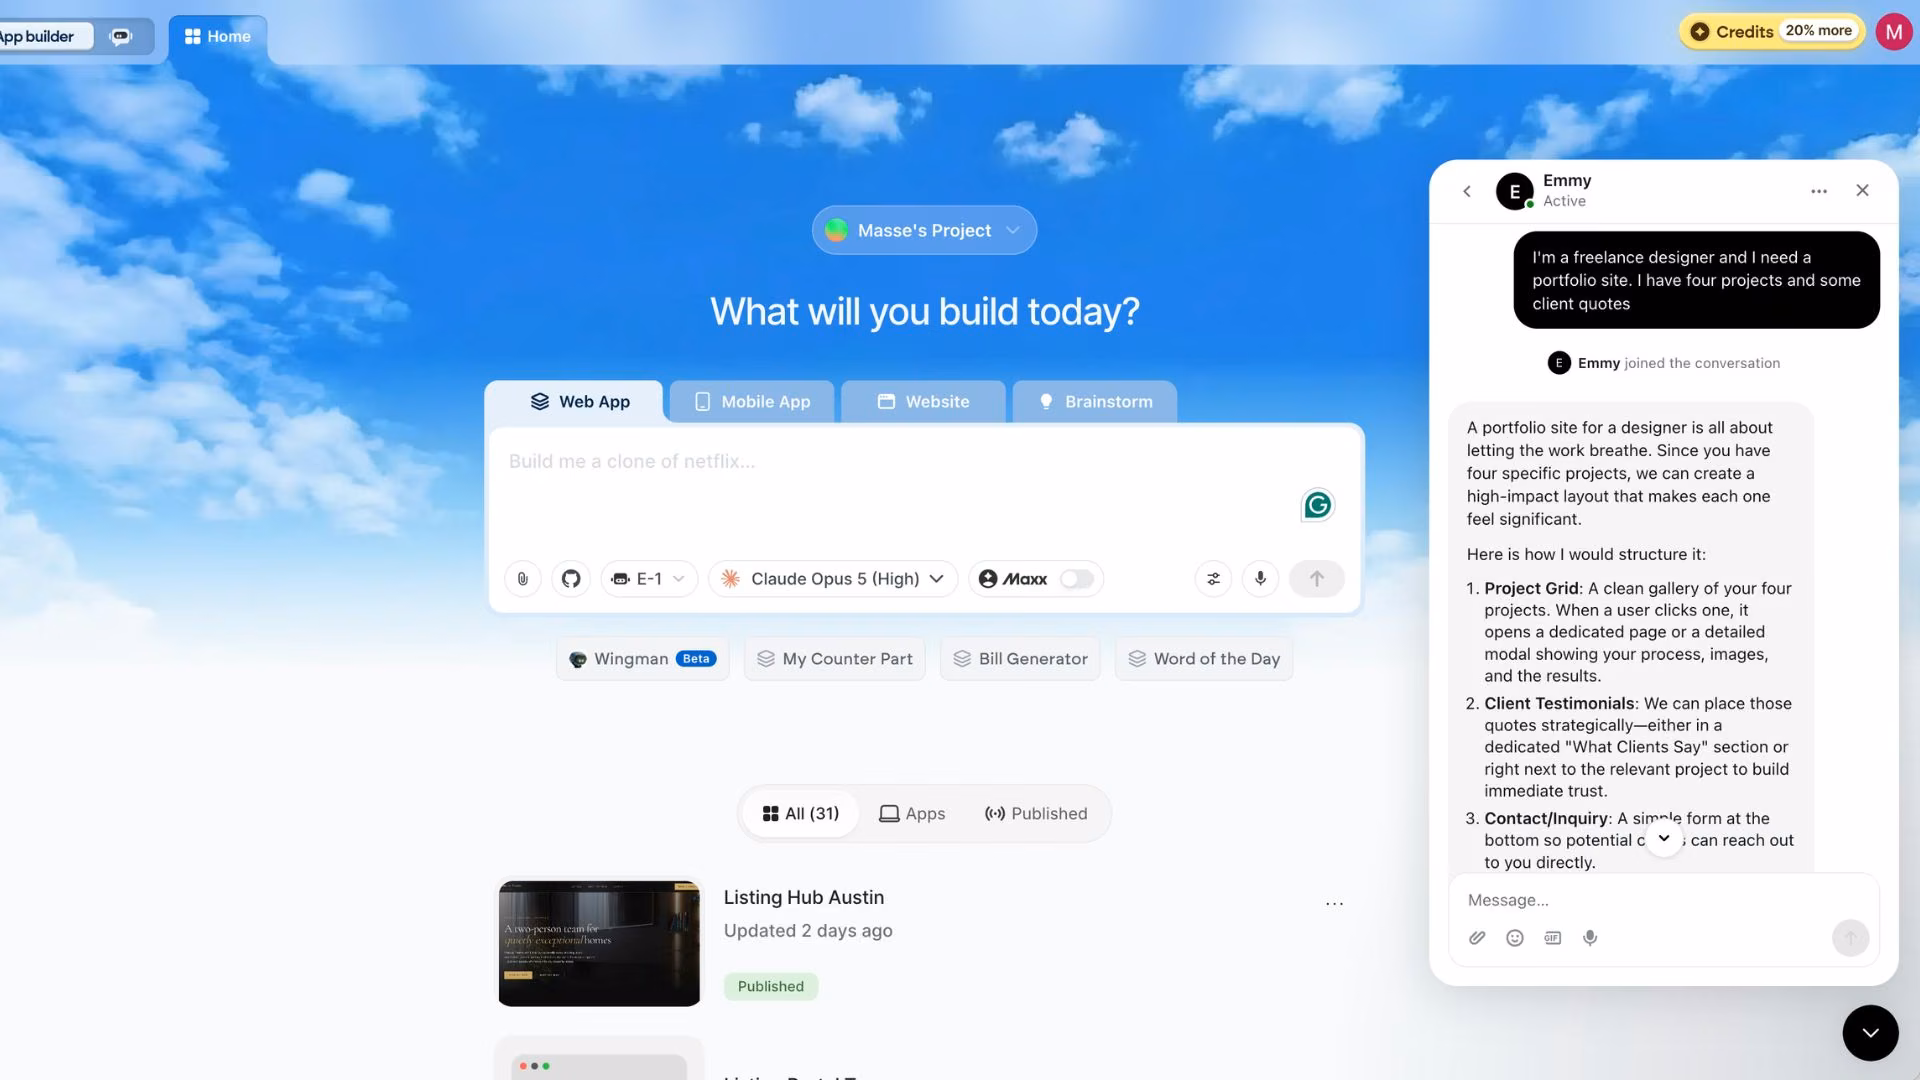The width and height of the screenshot is (1920, 1080).
Task: Open the advanced settings sliders icon
Action: coord(1213,579)
